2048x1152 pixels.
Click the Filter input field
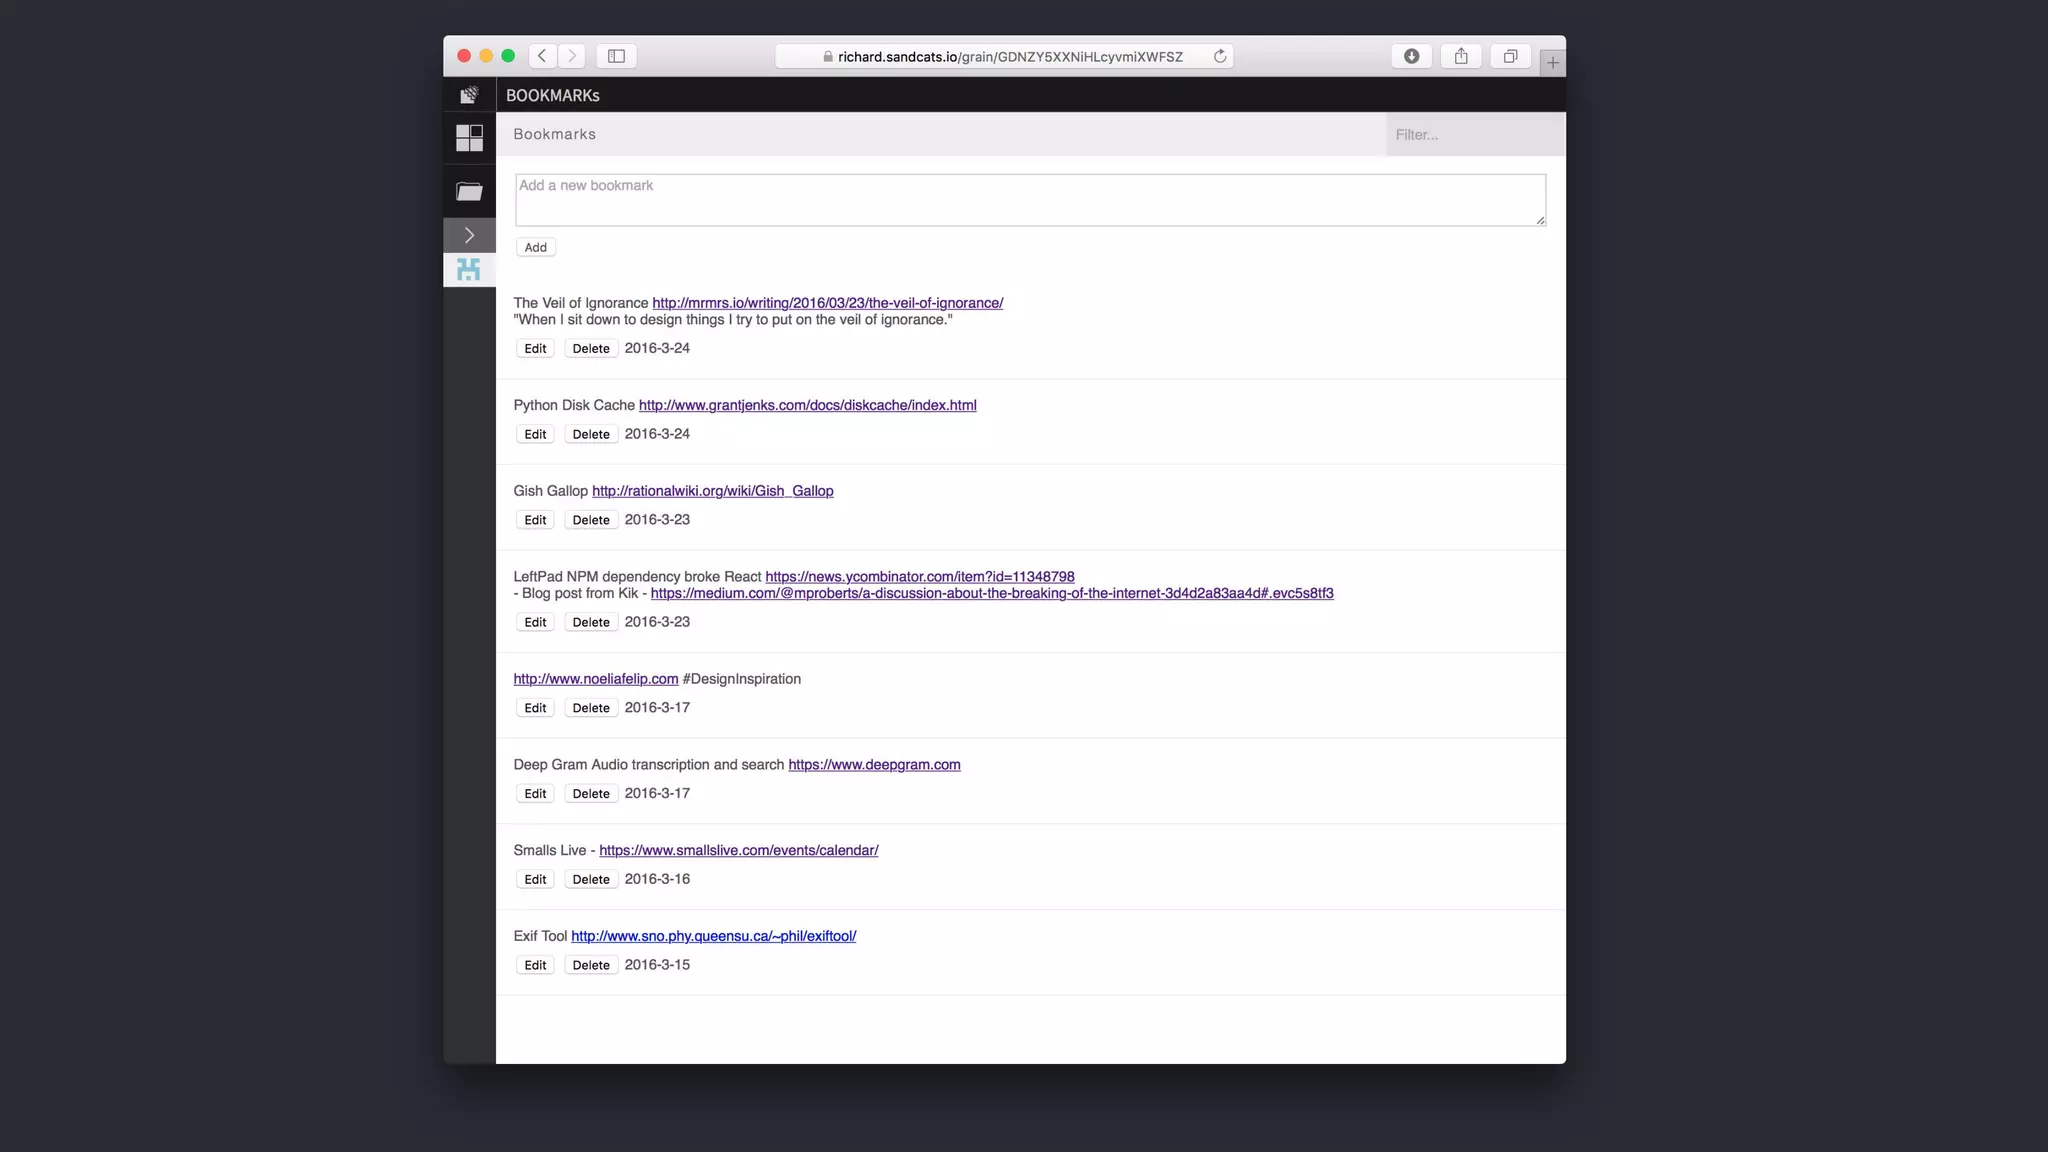pos(1475,134)
